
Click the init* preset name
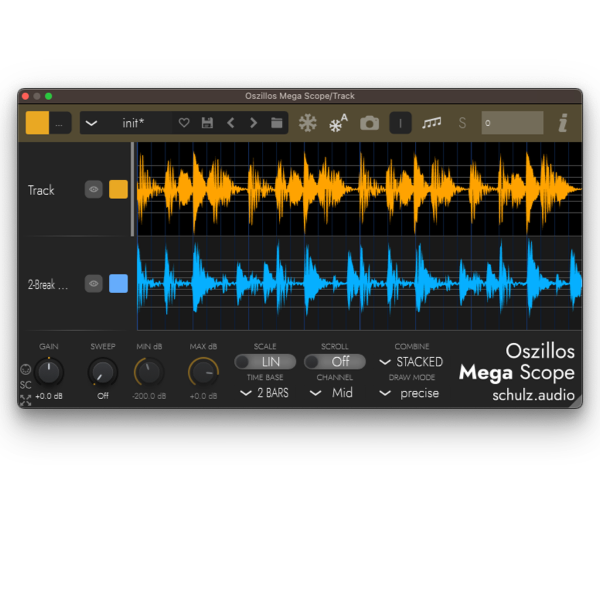tap(133, 123)
